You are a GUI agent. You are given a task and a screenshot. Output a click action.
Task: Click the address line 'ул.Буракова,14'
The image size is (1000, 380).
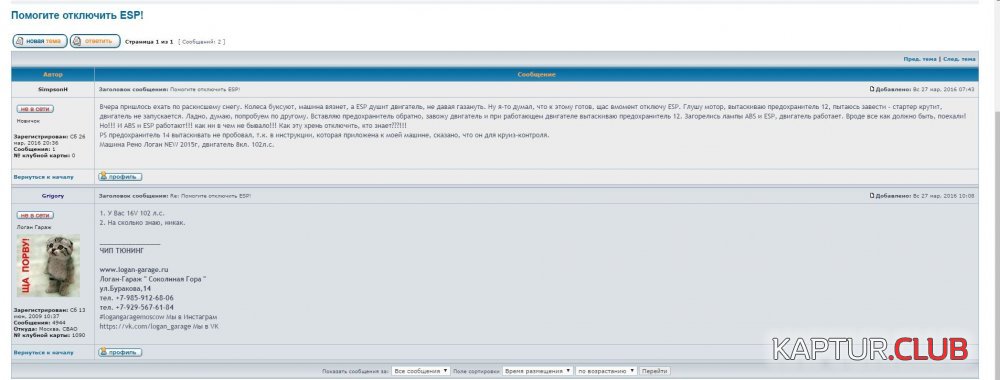(125, 289)
